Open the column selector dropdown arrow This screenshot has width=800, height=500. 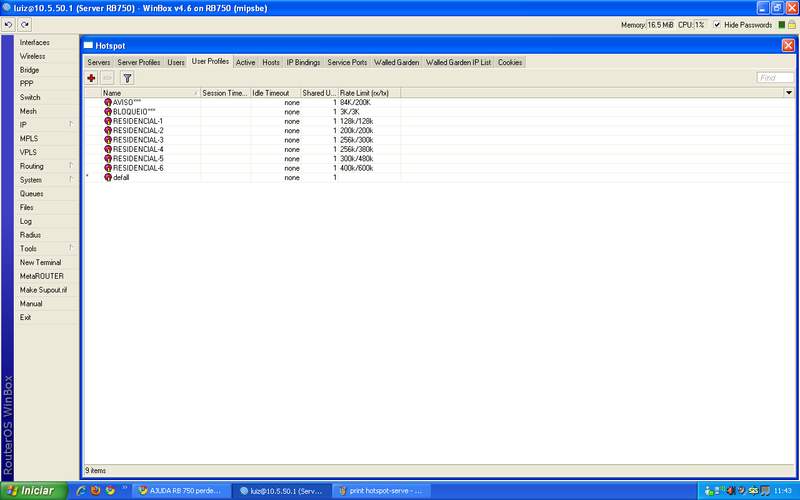click(x=789, y=93)
